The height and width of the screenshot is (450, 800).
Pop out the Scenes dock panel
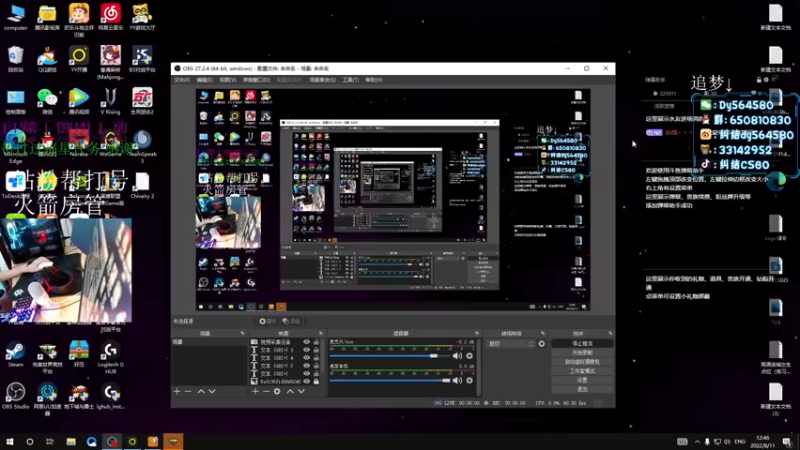[x=242, y=334]
